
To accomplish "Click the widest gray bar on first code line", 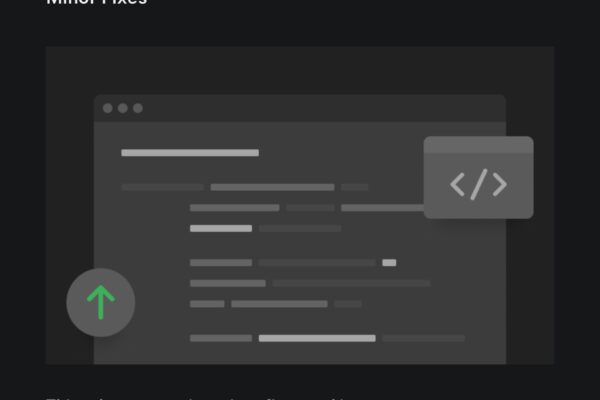I will point(272,187).
